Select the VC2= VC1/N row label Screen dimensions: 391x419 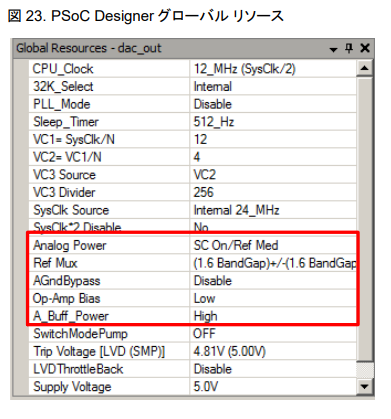point(67,157)
